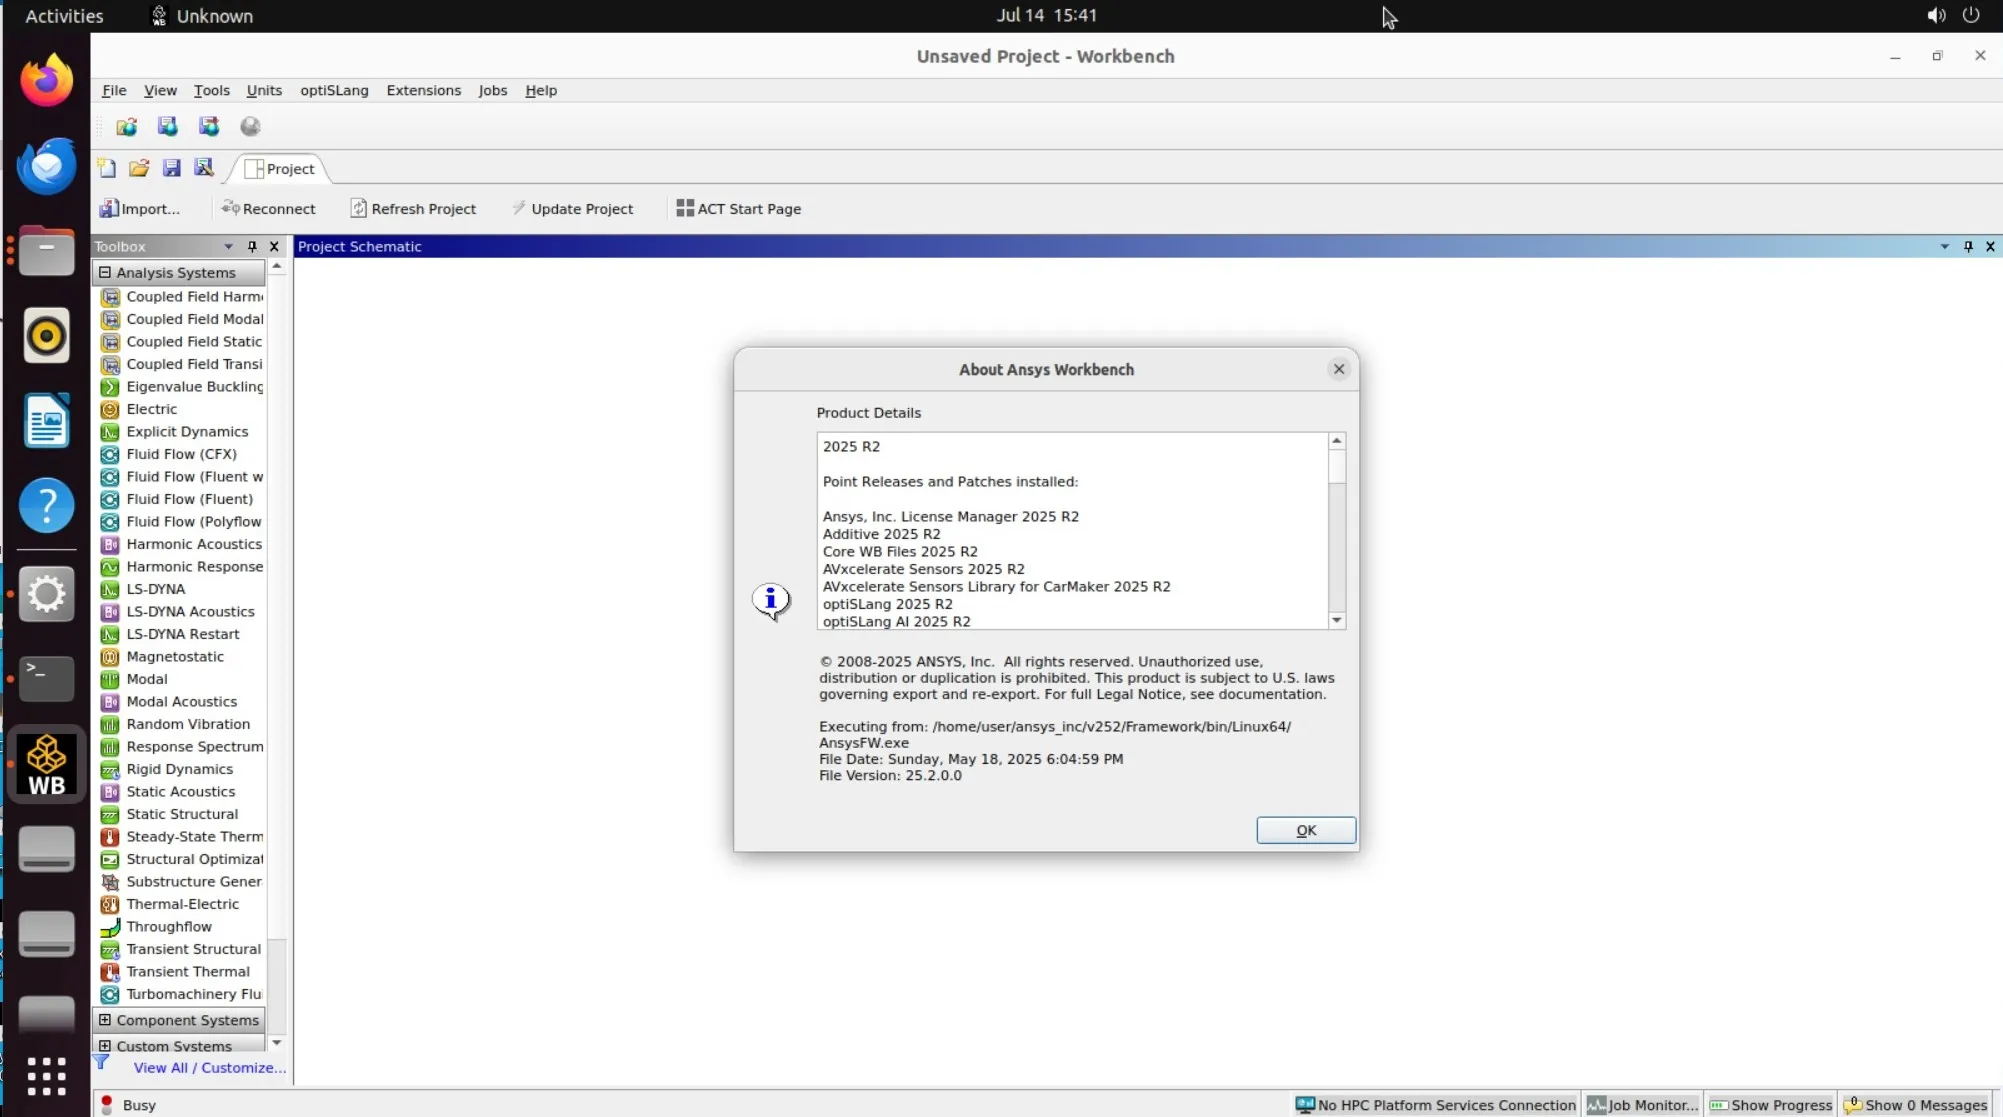Click Product Details scrollbar up arrow
Viewport: 2003px width, 1117px height.
point(1337,441)
